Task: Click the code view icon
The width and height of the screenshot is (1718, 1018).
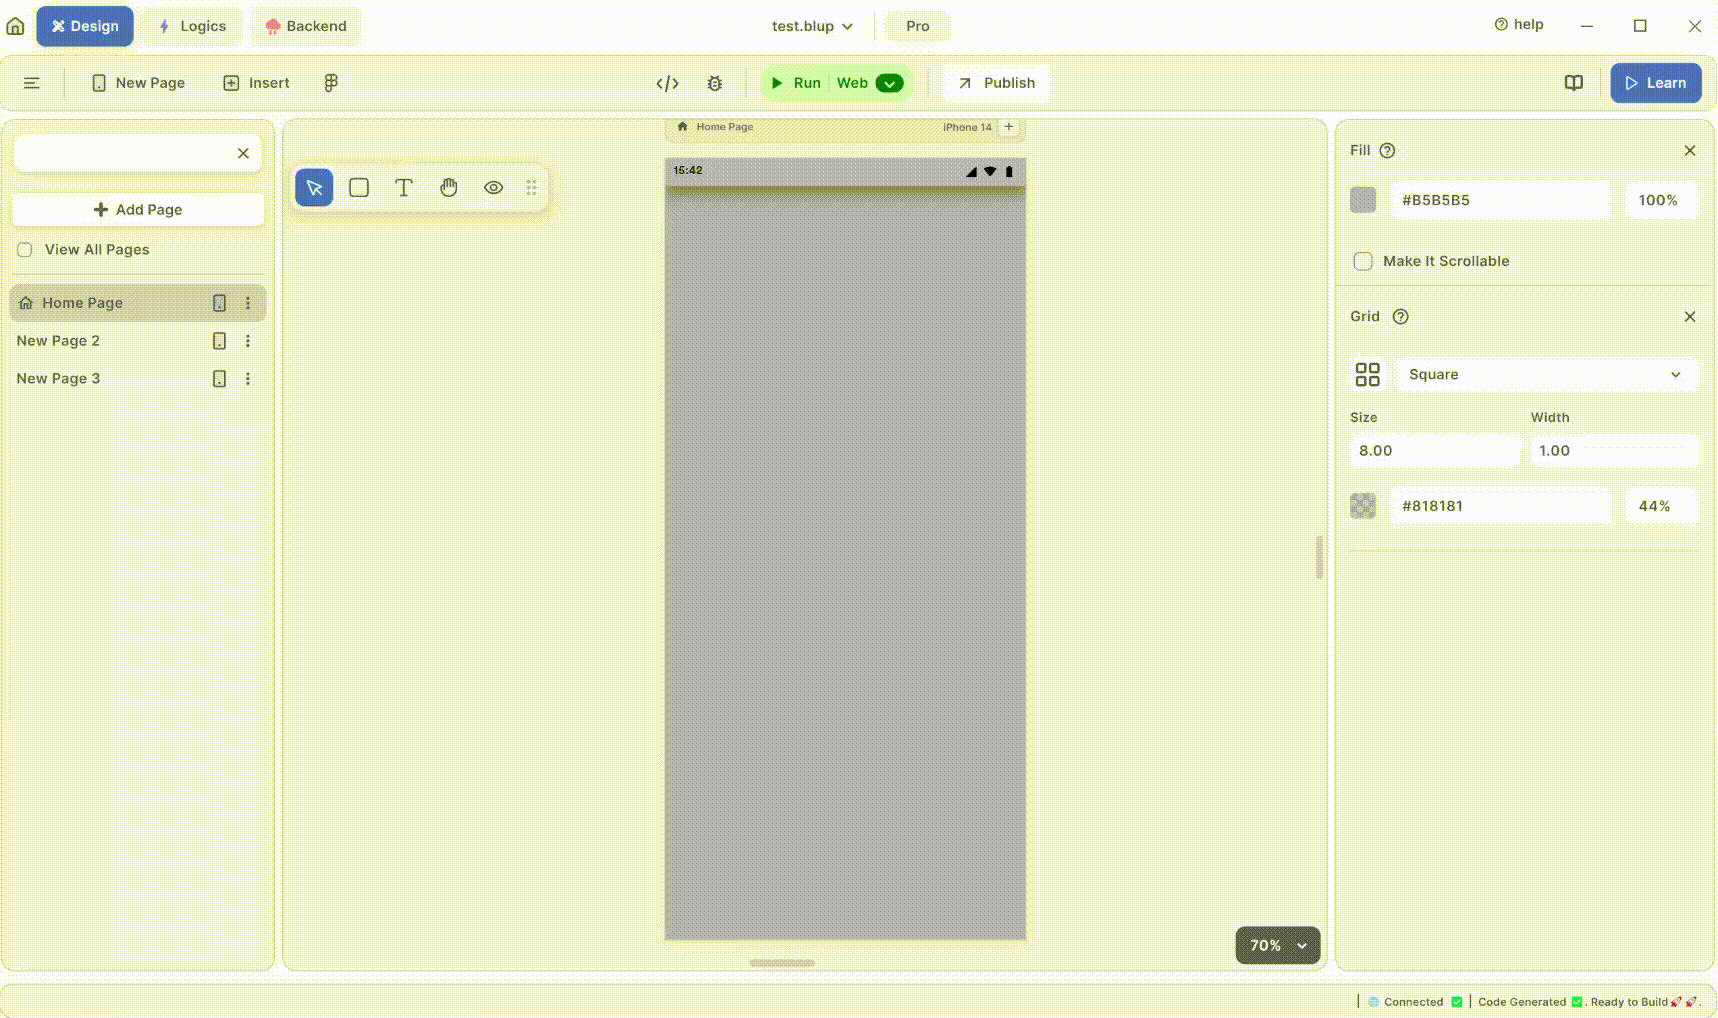Action: [x=667, y=83]
